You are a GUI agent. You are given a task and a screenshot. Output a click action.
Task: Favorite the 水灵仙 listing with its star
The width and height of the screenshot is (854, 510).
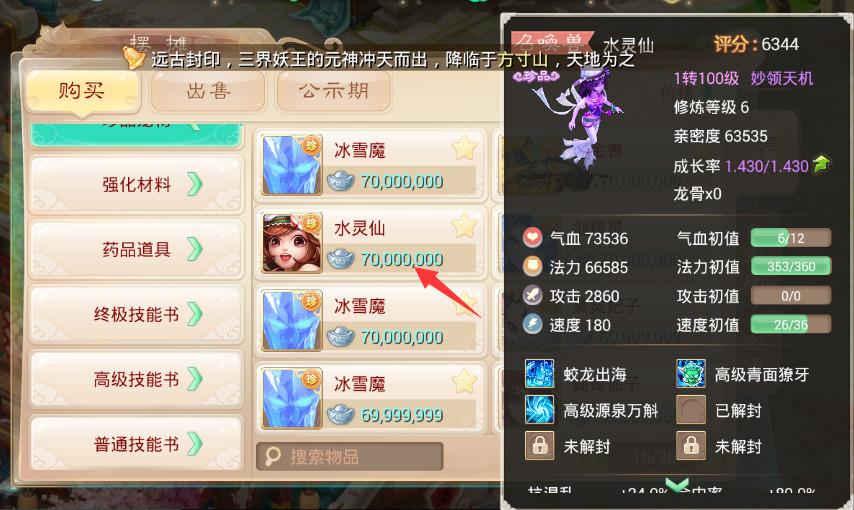pyautogui.click(x=464, y=225)
